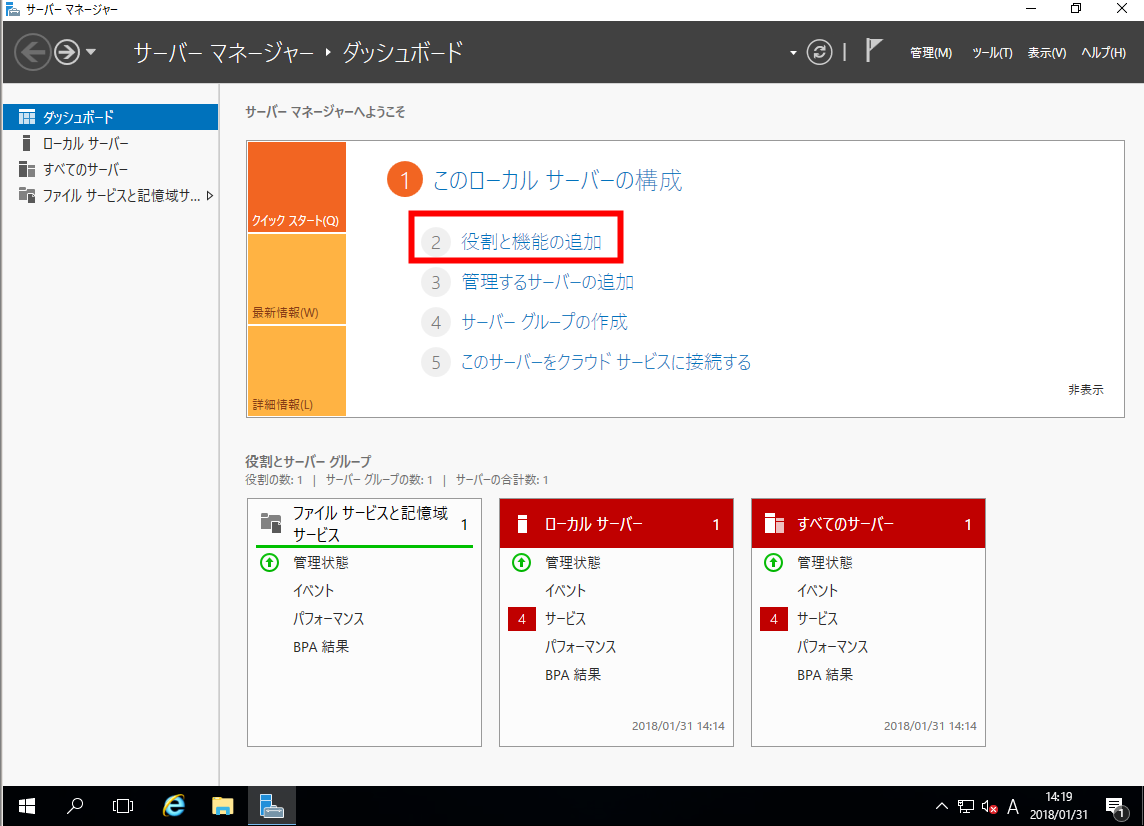1144x826 pixels.
Task: Click 管理状態 in ローカル サーバー tile
Action: [573, 563]
